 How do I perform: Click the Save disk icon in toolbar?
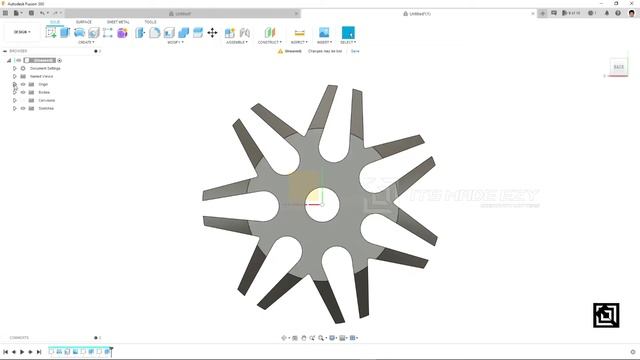tap(31, 13)
